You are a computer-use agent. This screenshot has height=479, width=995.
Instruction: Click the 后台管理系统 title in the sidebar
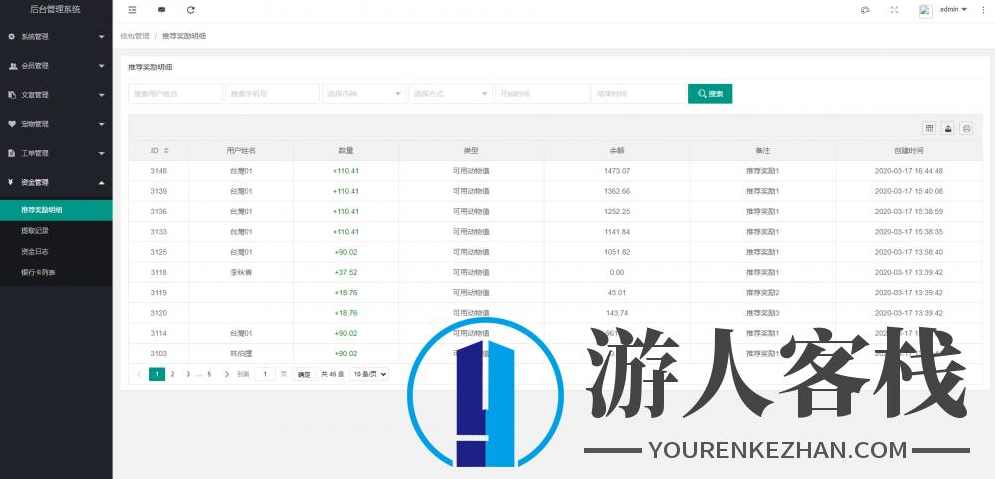point(56,10)
